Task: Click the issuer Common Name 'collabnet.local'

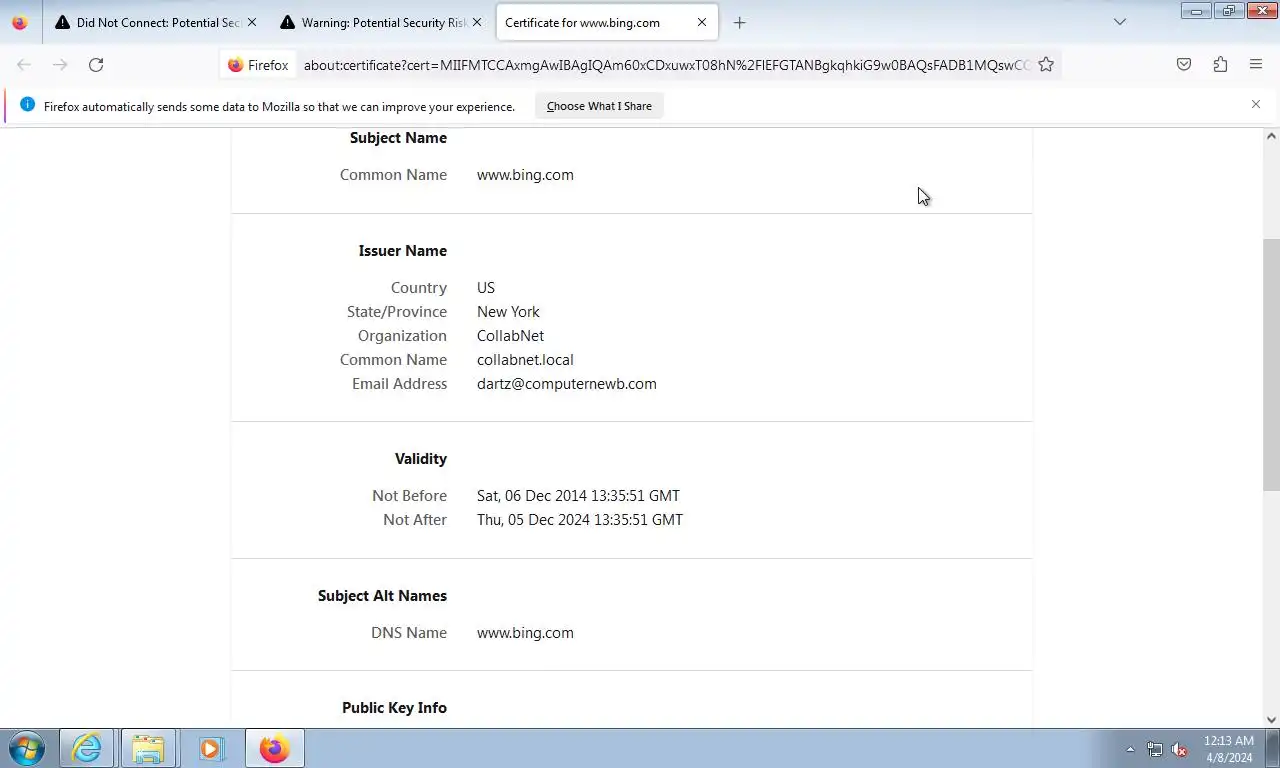Action: (525, 360)
